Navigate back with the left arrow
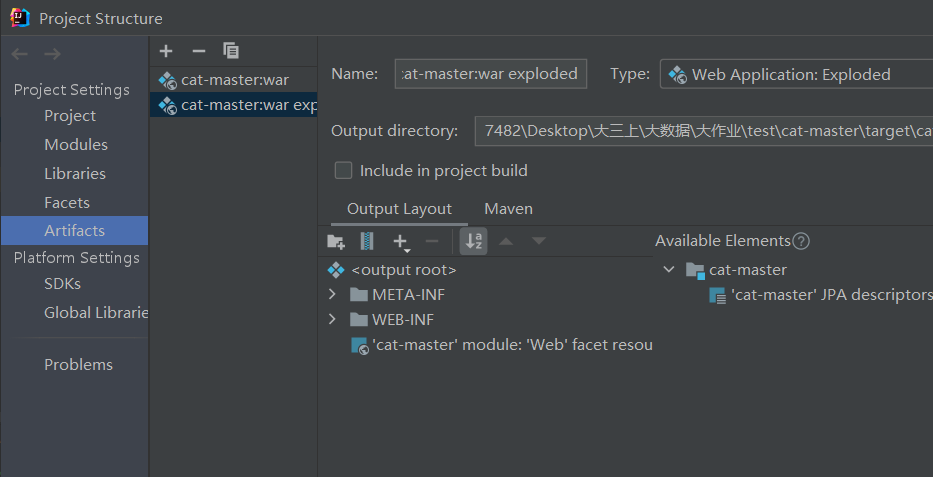Screen dimensions: 933x477 pos(20,54)
